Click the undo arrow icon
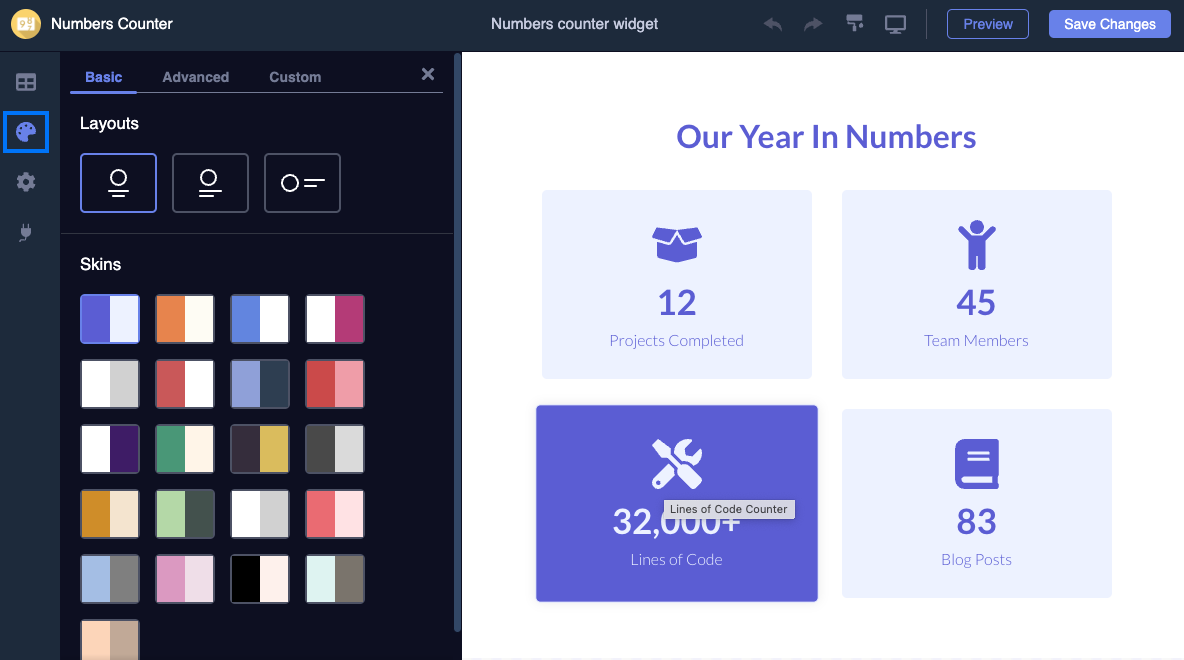The height and width of the screenshot is (660, 1184). (x=772, y=24)
